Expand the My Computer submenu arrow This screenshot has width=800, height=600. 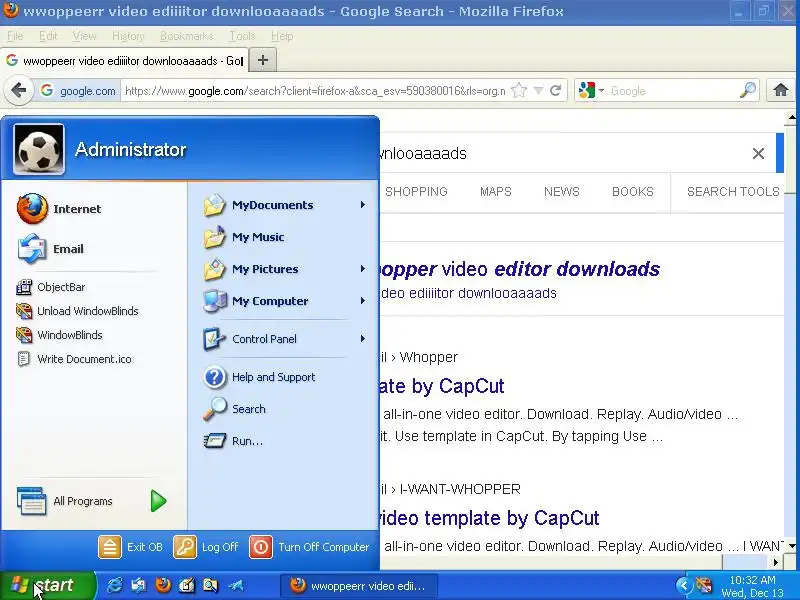(x=363, y=301)
